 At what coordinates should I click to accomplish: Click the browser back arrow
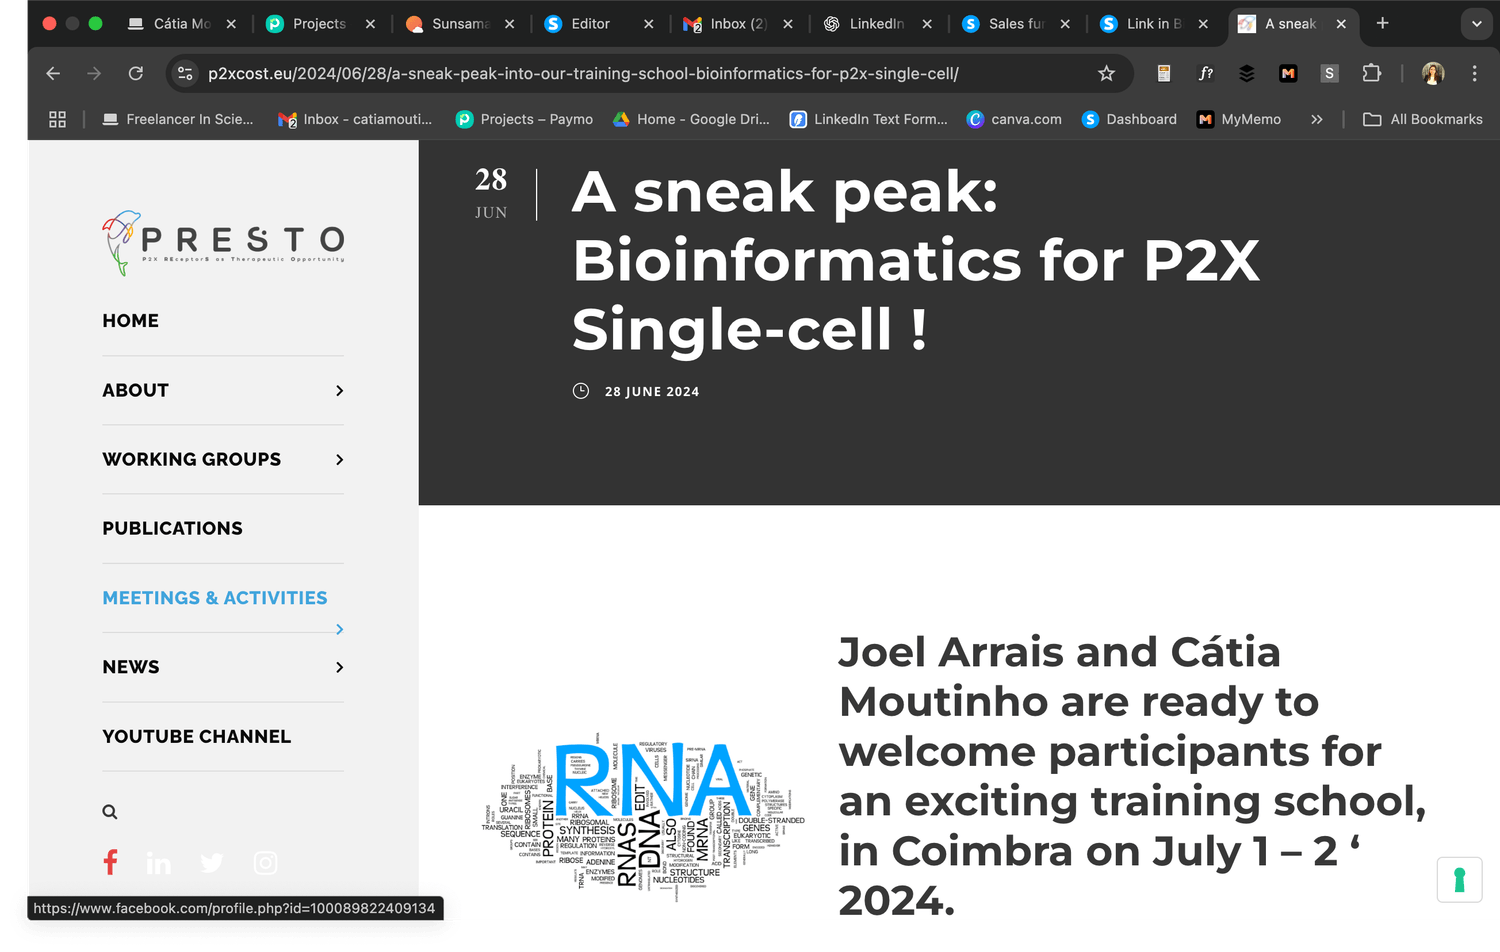[x=53, y=73]
